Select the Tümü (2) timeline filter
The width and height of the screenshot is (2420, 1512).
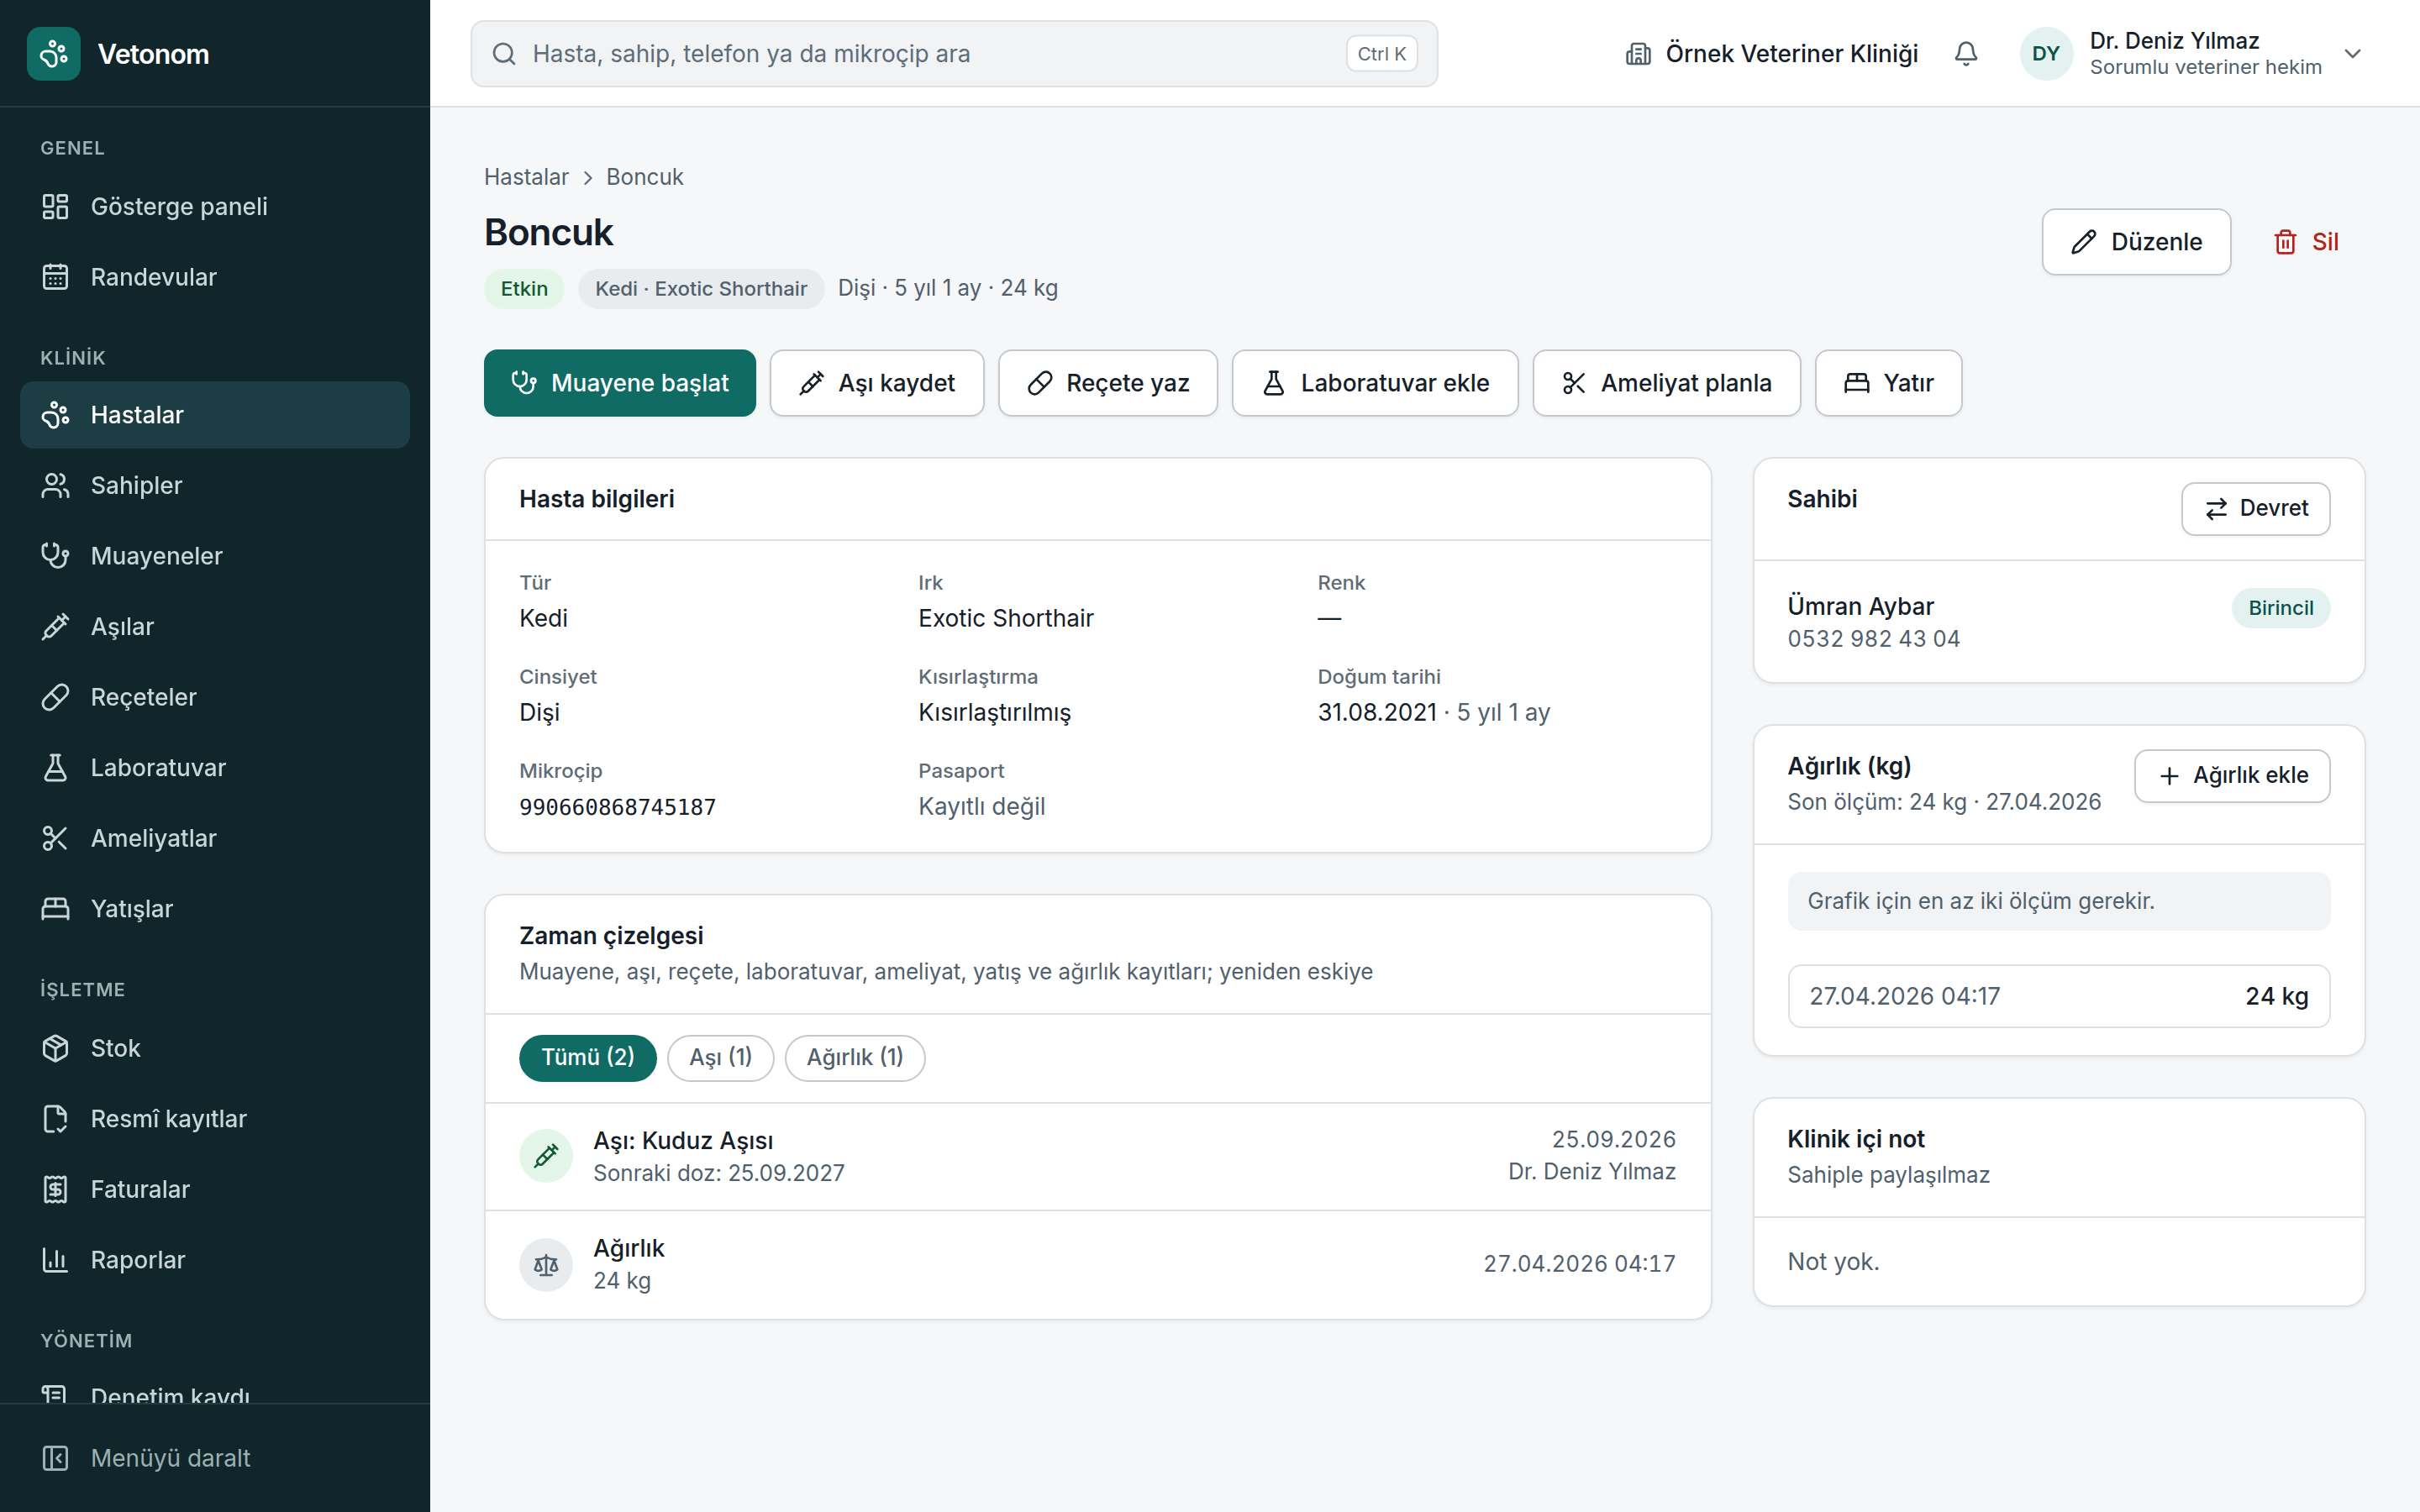click(x=588, y=1058)
